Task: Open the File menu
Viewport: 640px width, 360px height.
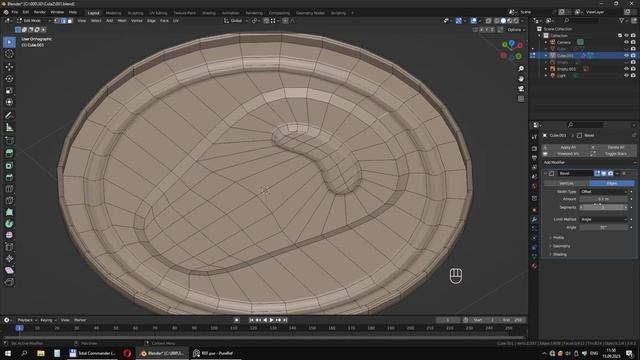Action: [x=15, y=12]
